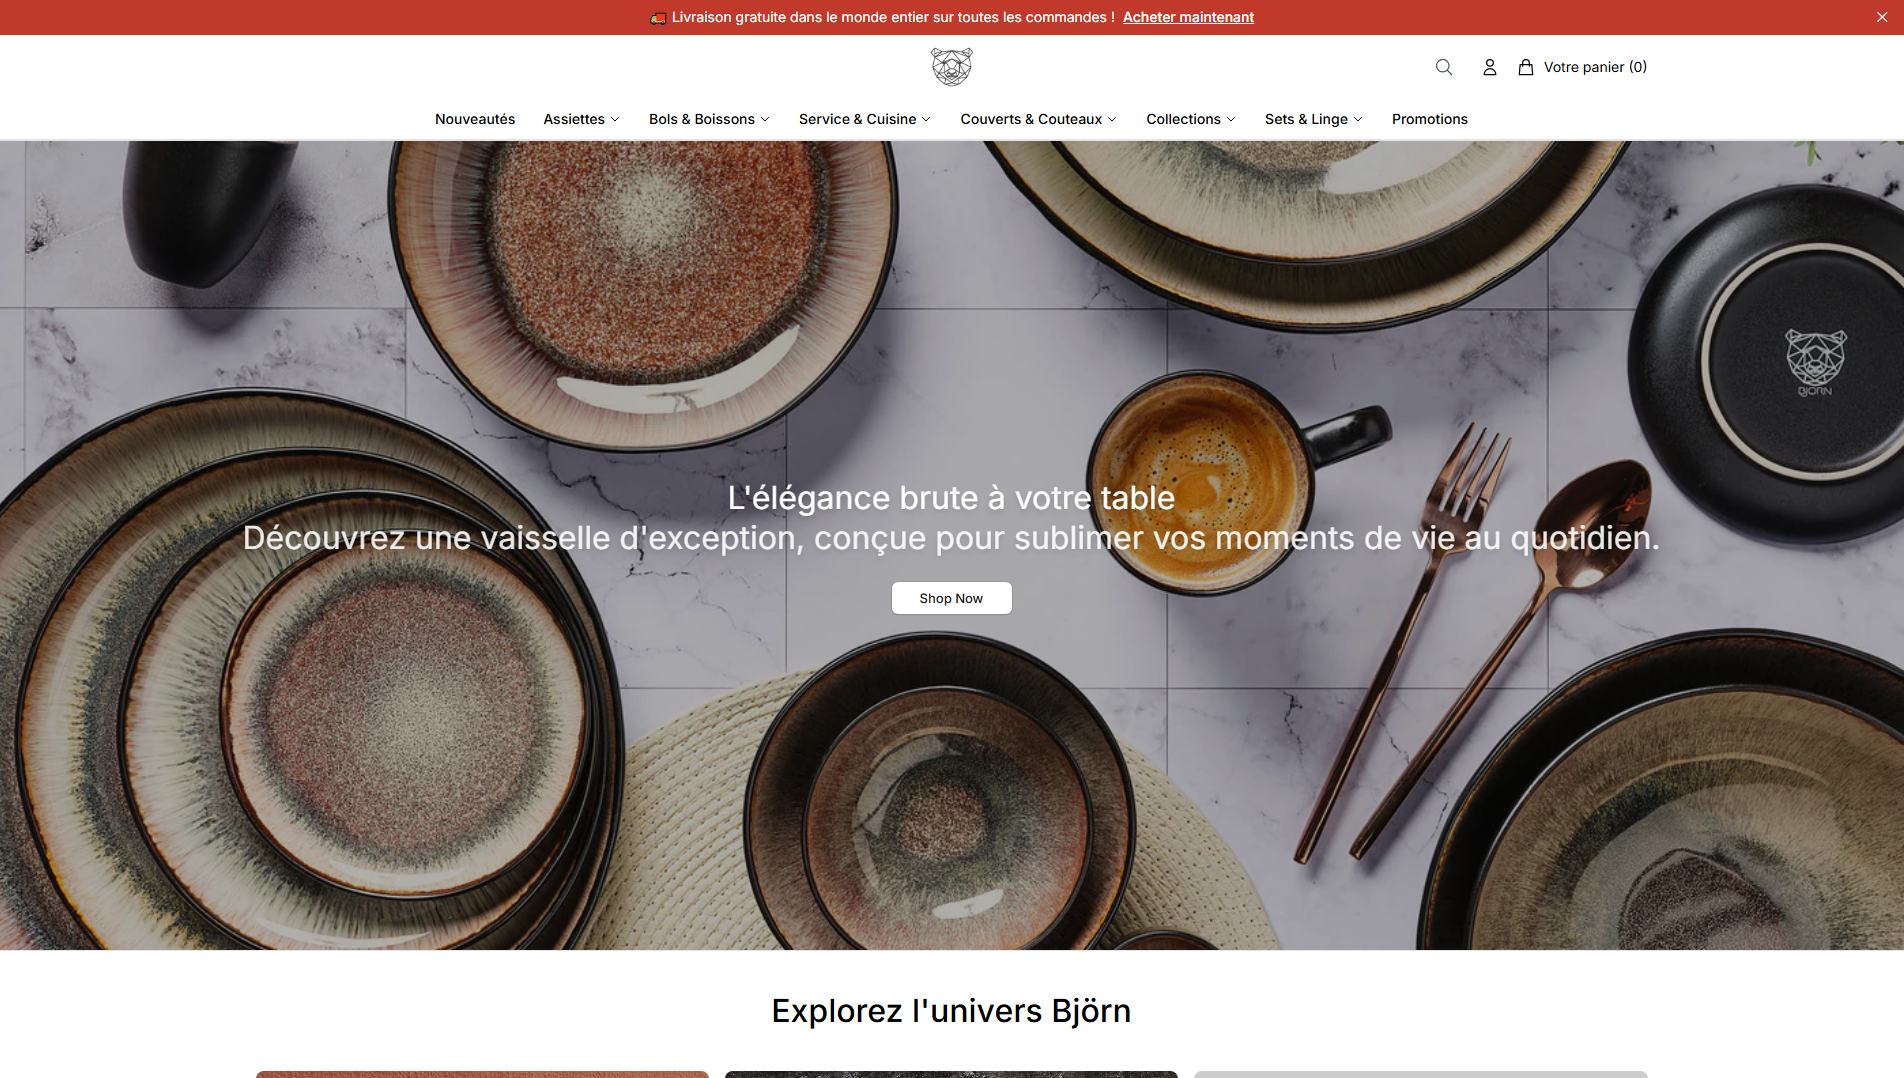This screenshot has width=1904, height=1078.
Task: Expand the Sets & Linge menu
Action: point(1314,119)
